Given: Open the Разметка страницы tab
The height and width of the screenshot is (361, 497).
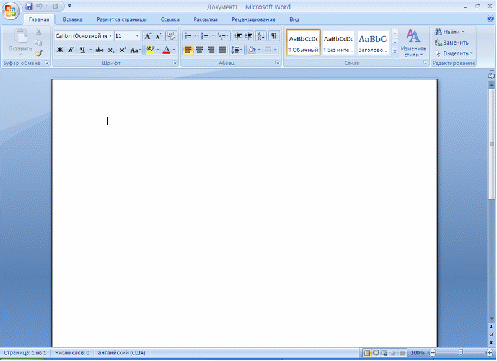Looking at the screenshot, I should point(121,20).
